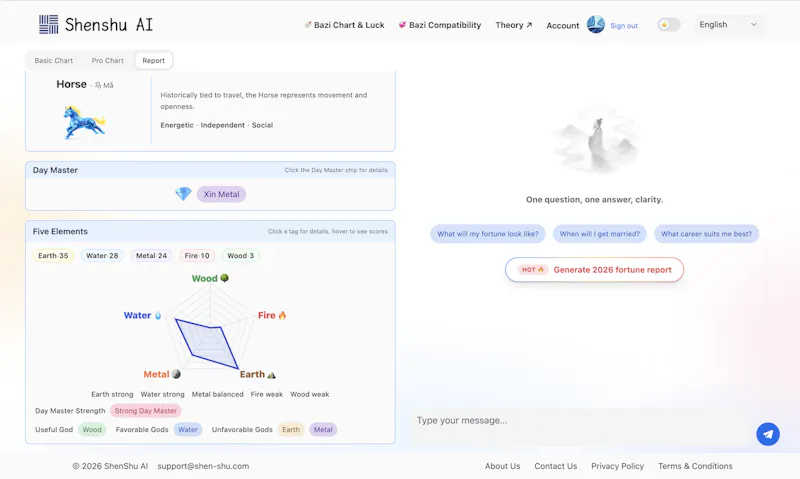Click the 'Horse' zodiac heading
The width and height of the screenshot is (800, 479).
(x=71, y=84)
